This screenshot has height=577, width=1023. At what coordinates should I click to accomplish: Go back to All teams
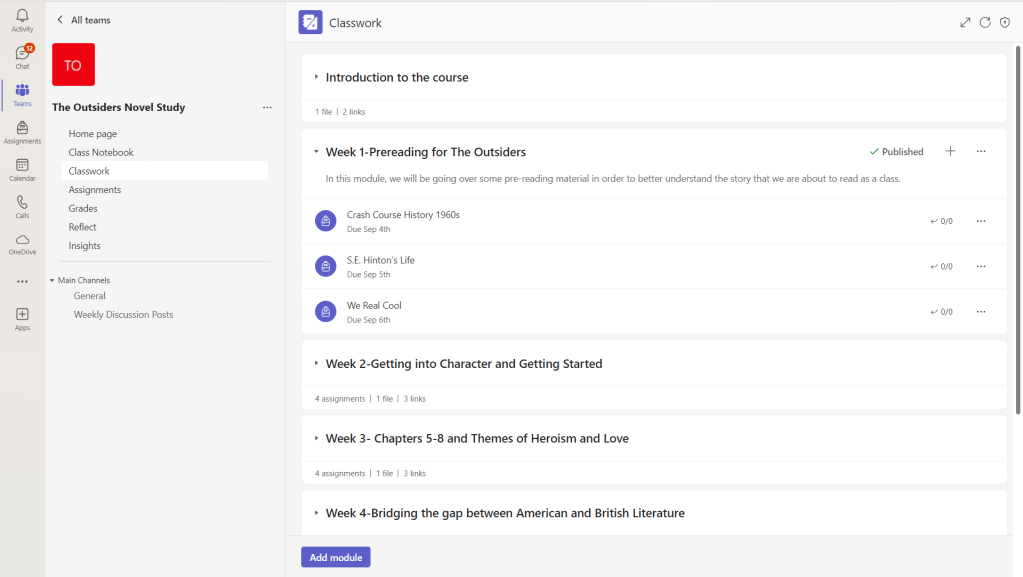pyautogui.click(x=84, y=20)
